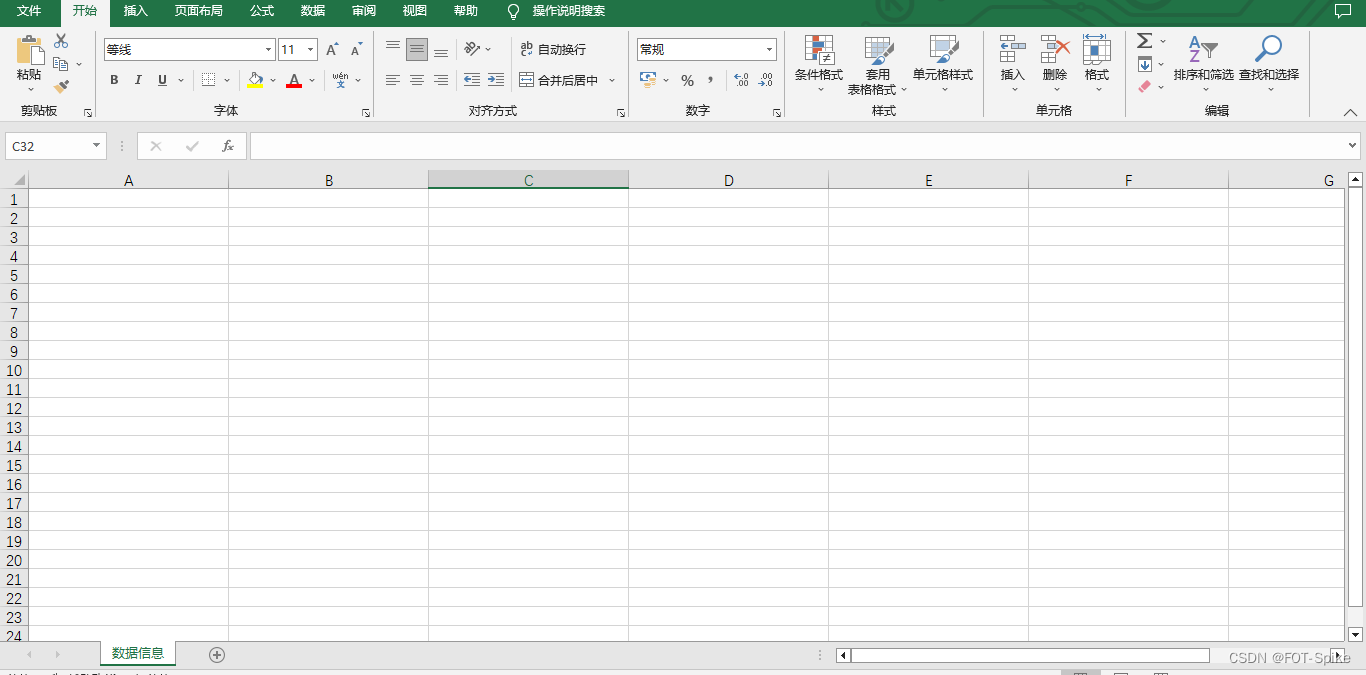Decrease indent icon

(472, 80)
